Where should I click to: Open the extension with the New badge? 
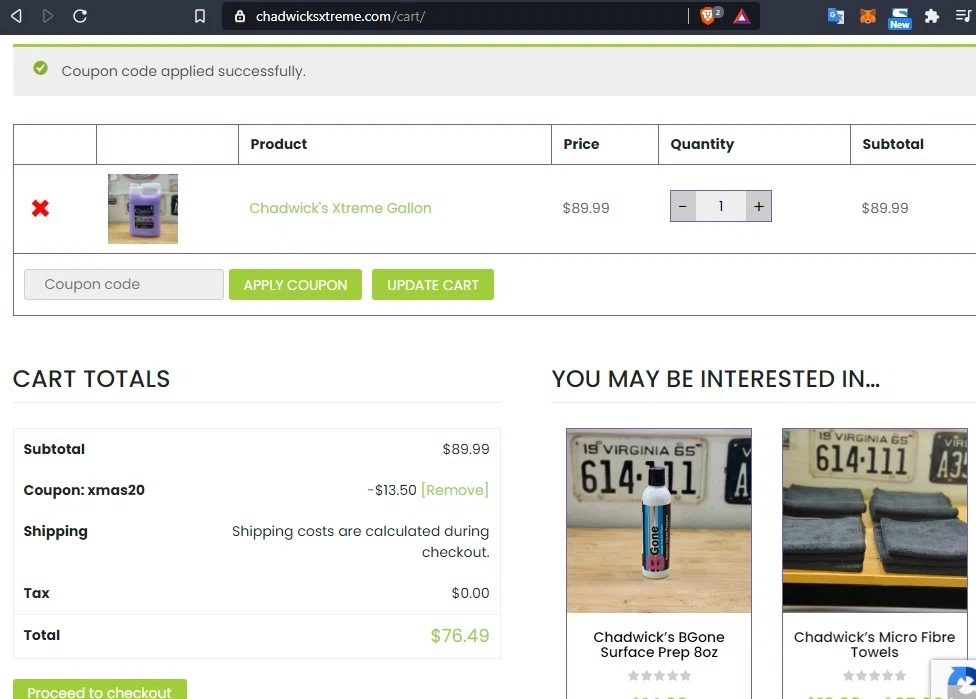(899, 17)
